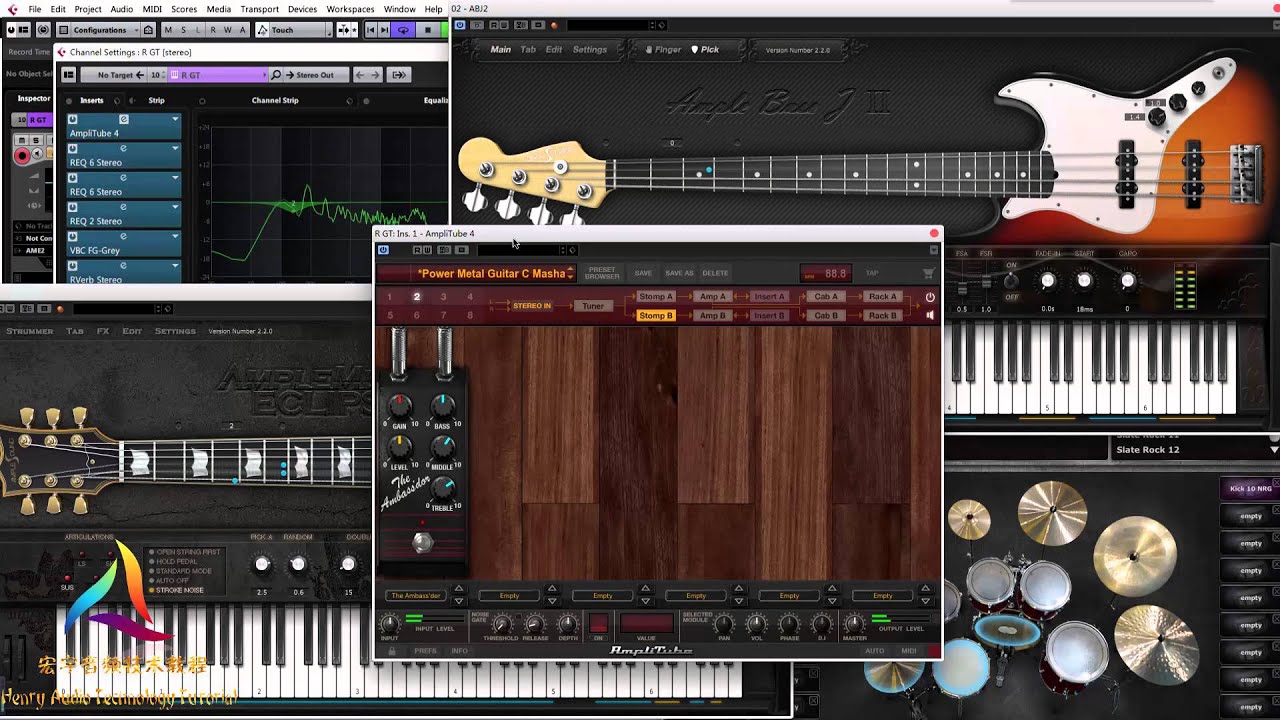Toggle the AmpliTube chain power icon

[930, 297]
